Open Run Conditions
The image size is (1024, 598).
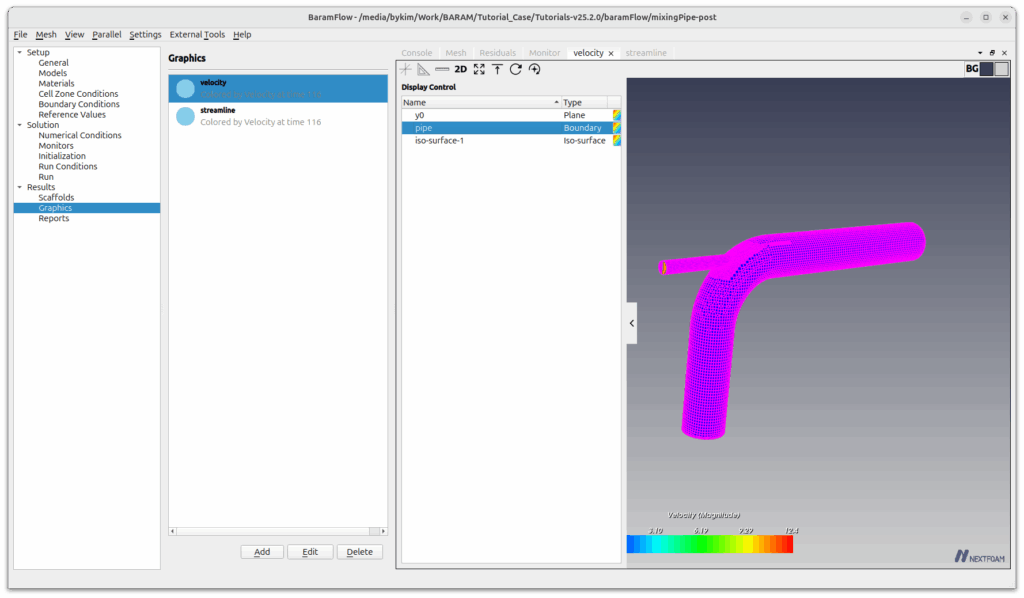[x=68, y=166]
